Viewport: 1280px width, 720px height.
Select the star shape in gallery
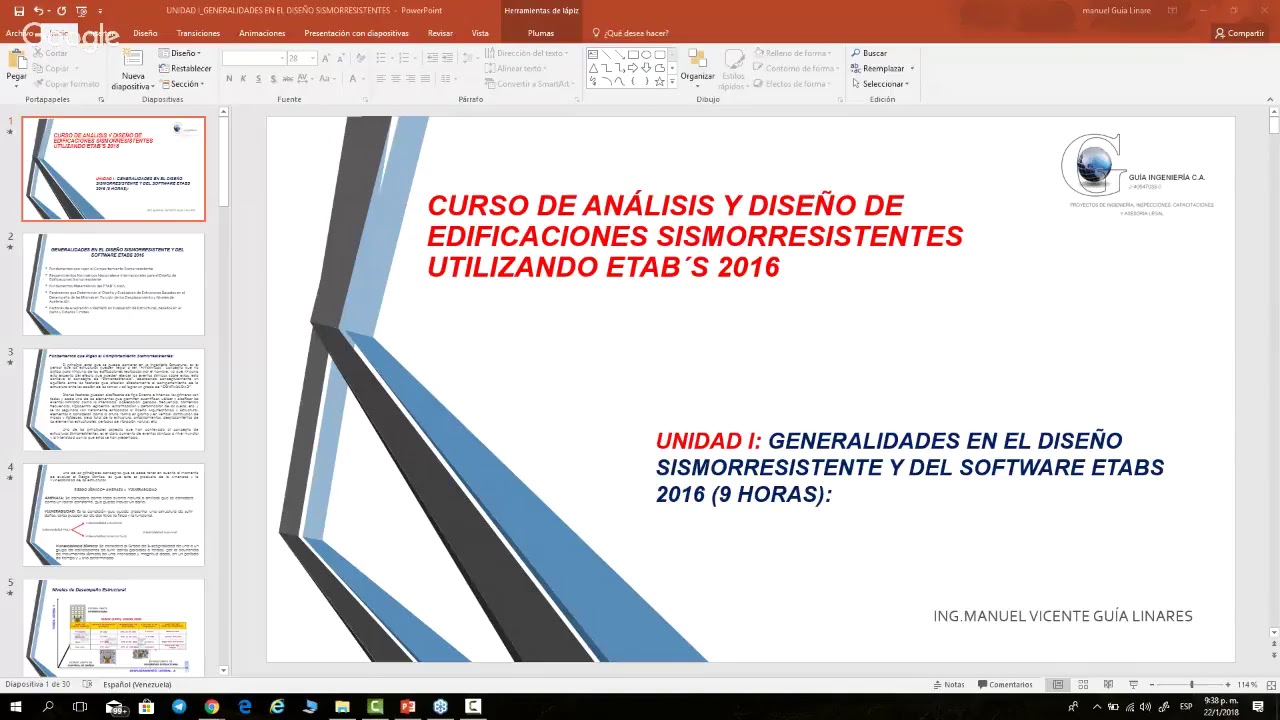point(659,82)
